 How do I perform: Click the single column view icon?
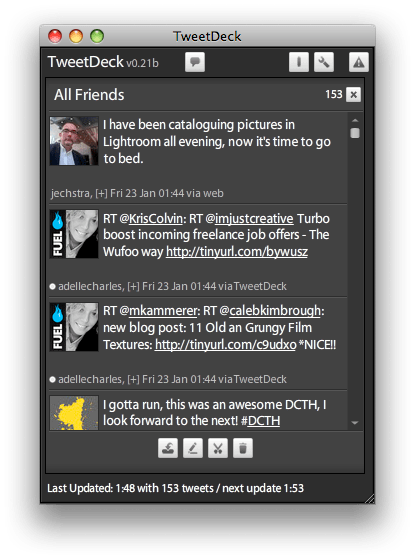click(x=298, y=62)
